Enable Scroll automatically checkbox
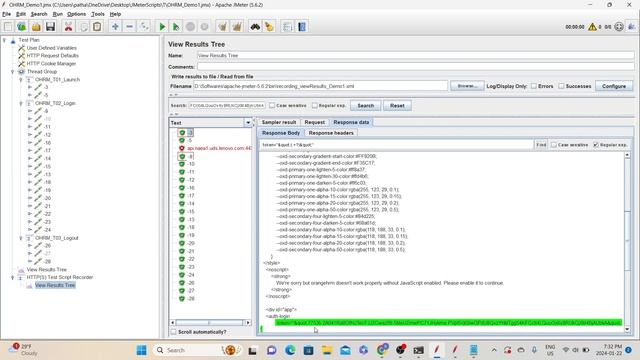The height and width of the screenshot is (360, 640). (173, 332)
